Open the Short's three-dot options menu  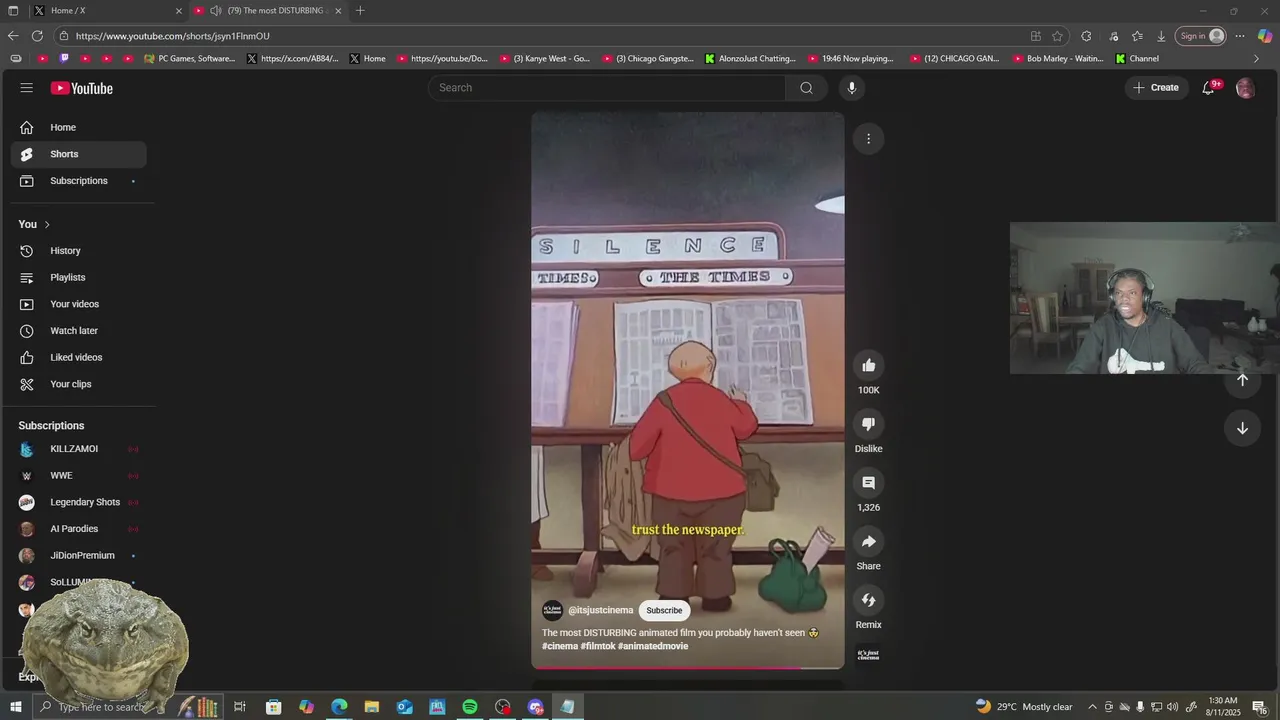(x=868, y=139)
